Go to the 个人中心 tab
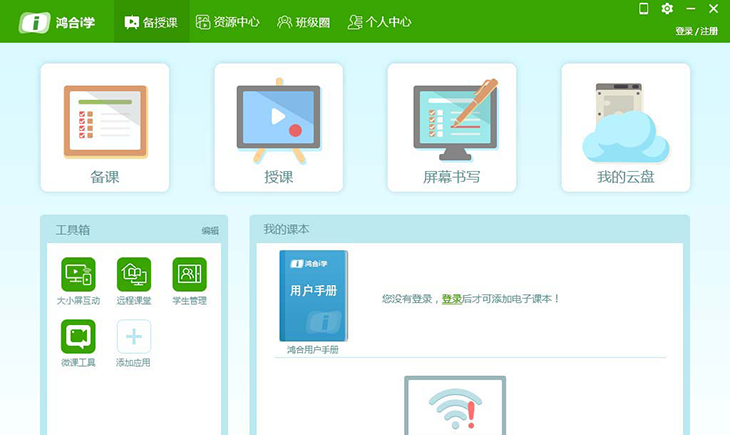The width and height of the screenshot is (730, 435). pos(379,22)
